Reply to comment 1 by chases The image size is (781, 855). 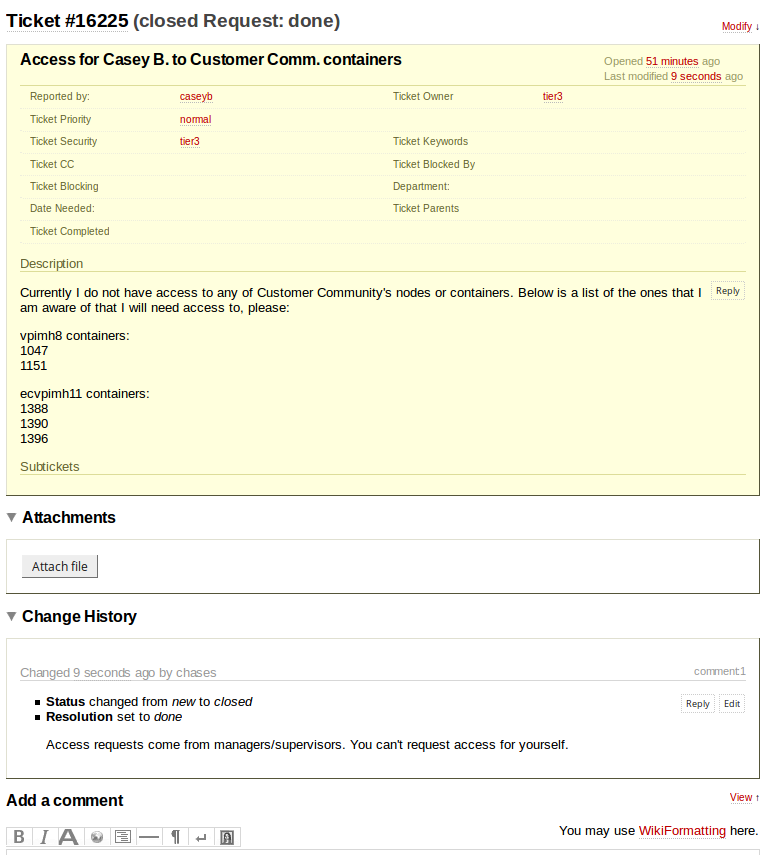click(x=697, y=704)
